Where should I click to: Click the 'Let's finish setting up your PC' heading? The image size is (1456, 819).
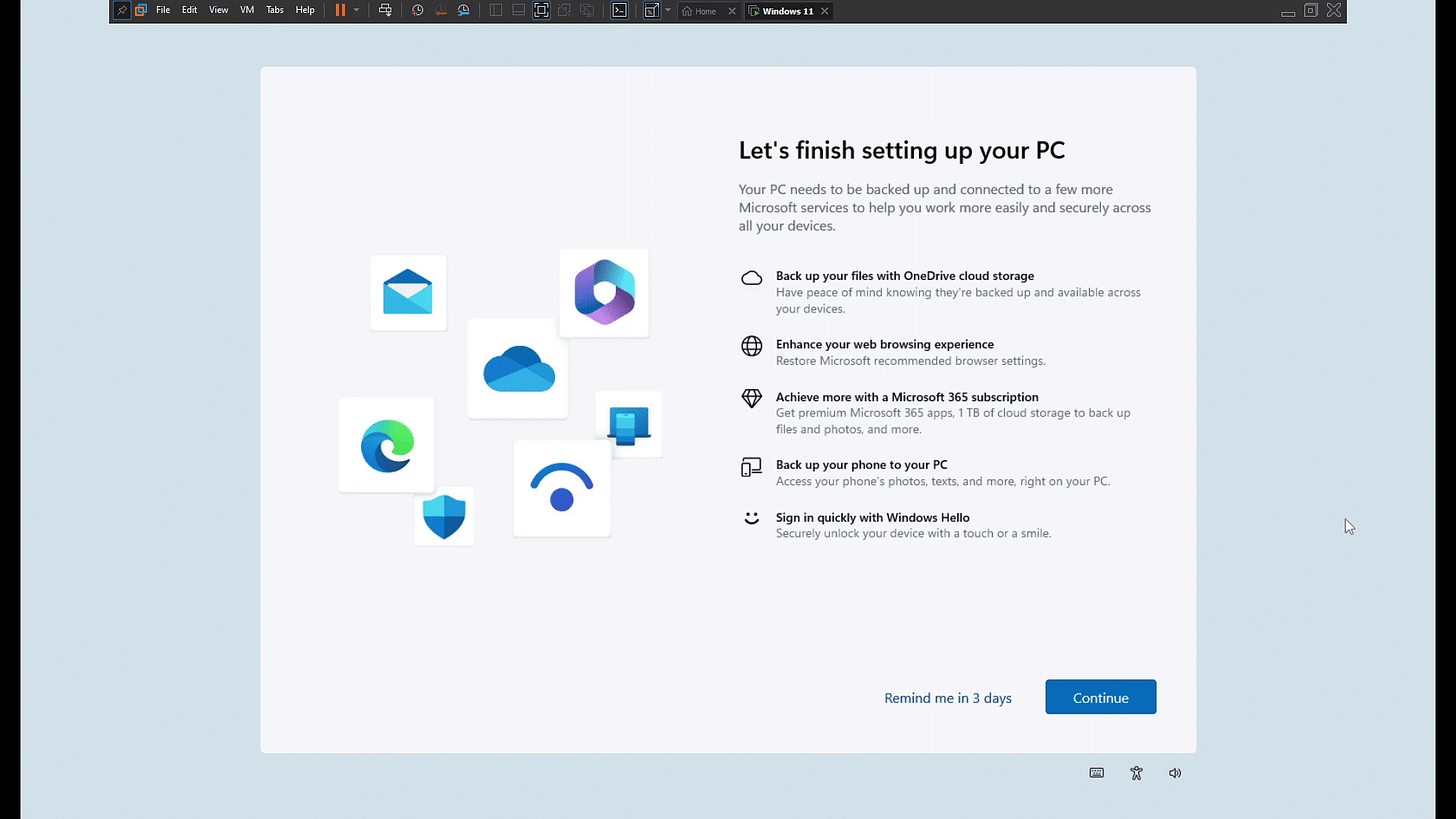(x=902, y=150)
